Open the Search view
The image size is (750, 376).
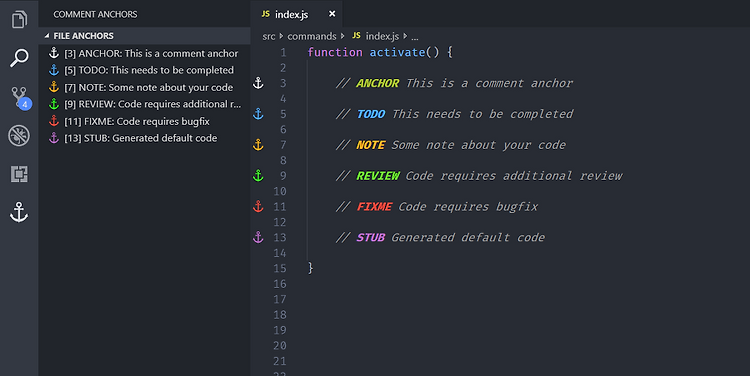pos(19,58)
